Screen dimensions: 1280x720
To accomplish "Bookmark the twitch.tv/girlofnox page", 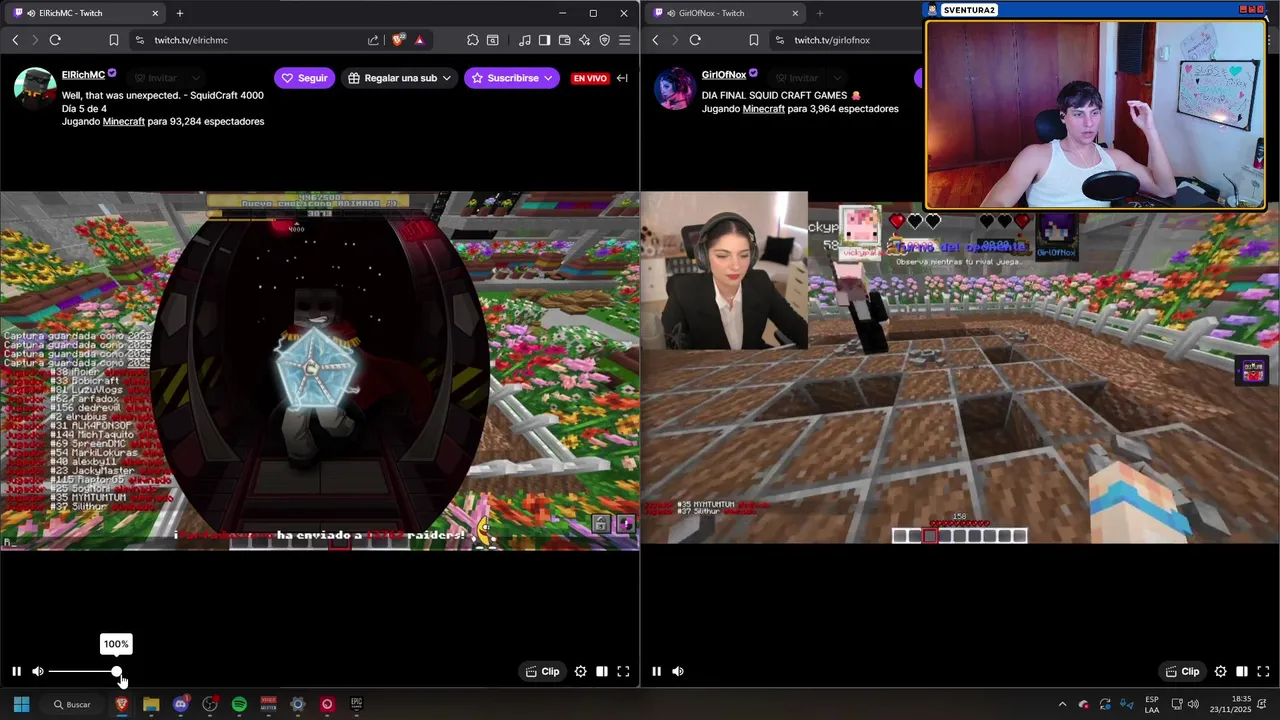I will tap(754, 40).
